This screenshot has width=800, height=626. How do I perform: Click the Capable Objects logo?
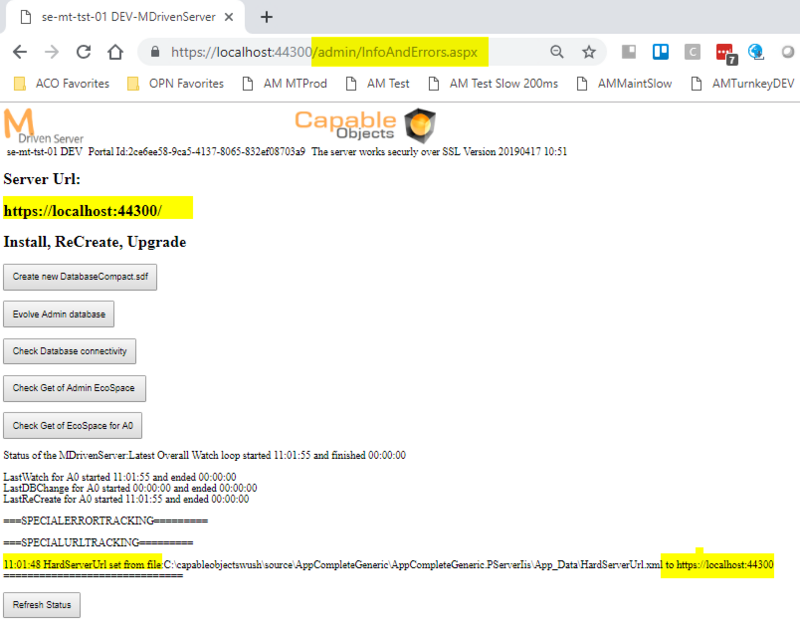click(365, 125)
